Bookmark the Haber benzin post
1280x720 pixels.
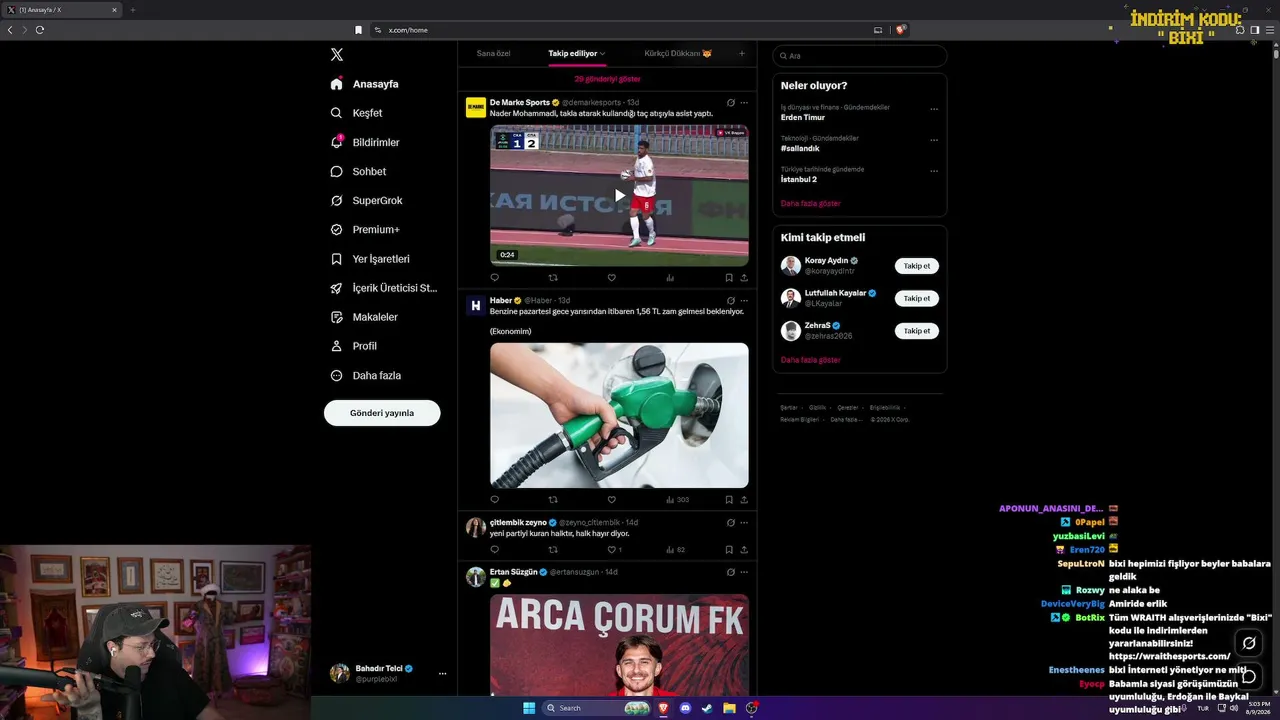tap(729, 499)
